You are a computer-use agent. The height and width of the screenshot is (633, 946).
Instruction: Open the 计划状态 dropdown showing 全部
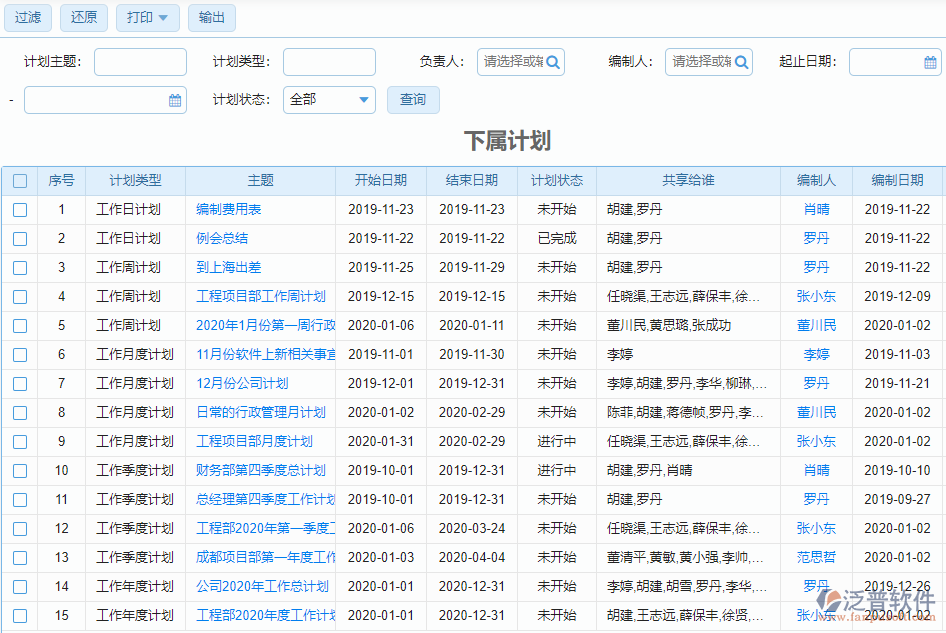click(328, 99)
